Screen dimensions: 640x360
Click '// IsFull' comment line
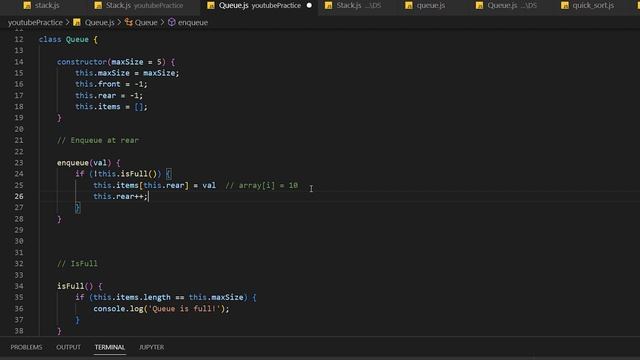pyautogui.click(x=77, y=264)
